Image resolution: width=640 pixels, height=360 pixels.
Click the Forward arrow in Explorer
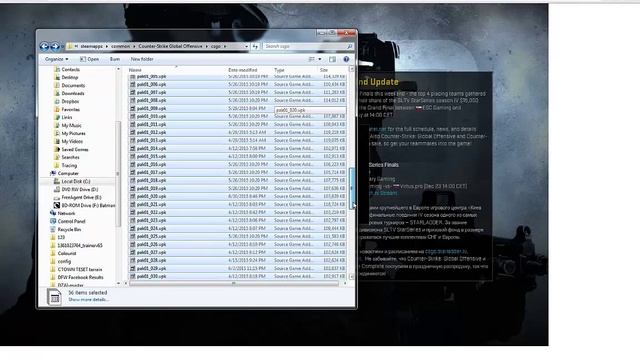coord(55,47)
